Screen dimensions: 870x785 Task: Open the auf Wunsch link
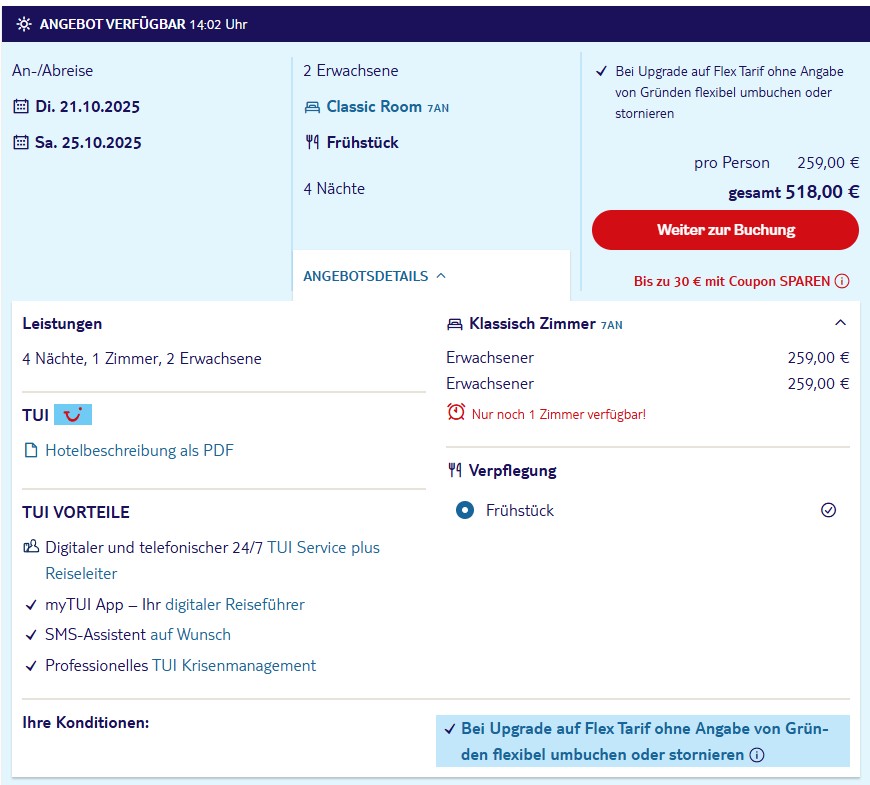tap(190, 635)
